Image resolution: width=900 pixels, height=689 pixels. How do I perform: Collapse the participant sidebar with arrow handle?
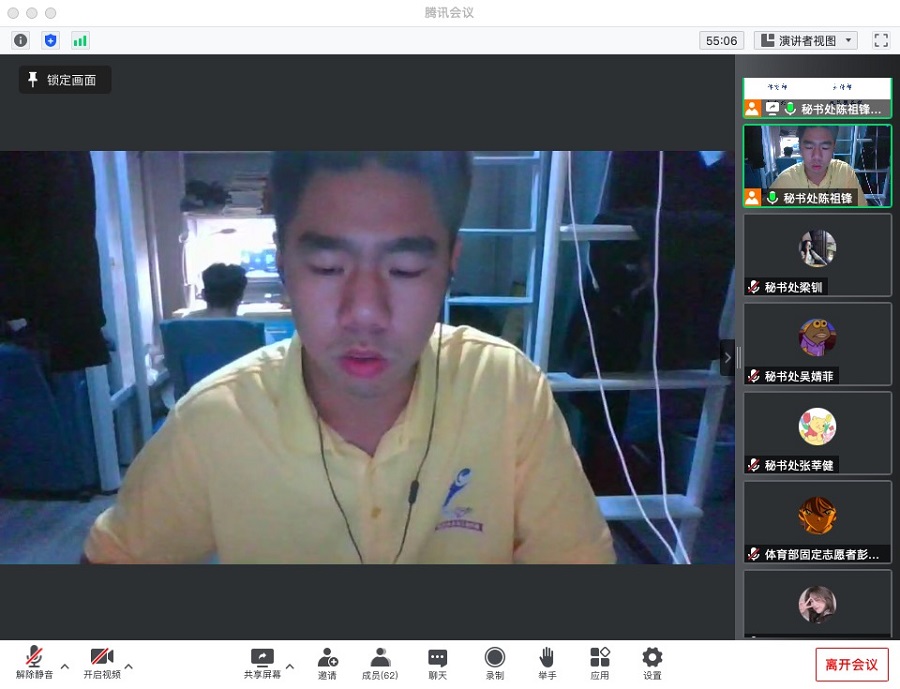click(727, 358)
